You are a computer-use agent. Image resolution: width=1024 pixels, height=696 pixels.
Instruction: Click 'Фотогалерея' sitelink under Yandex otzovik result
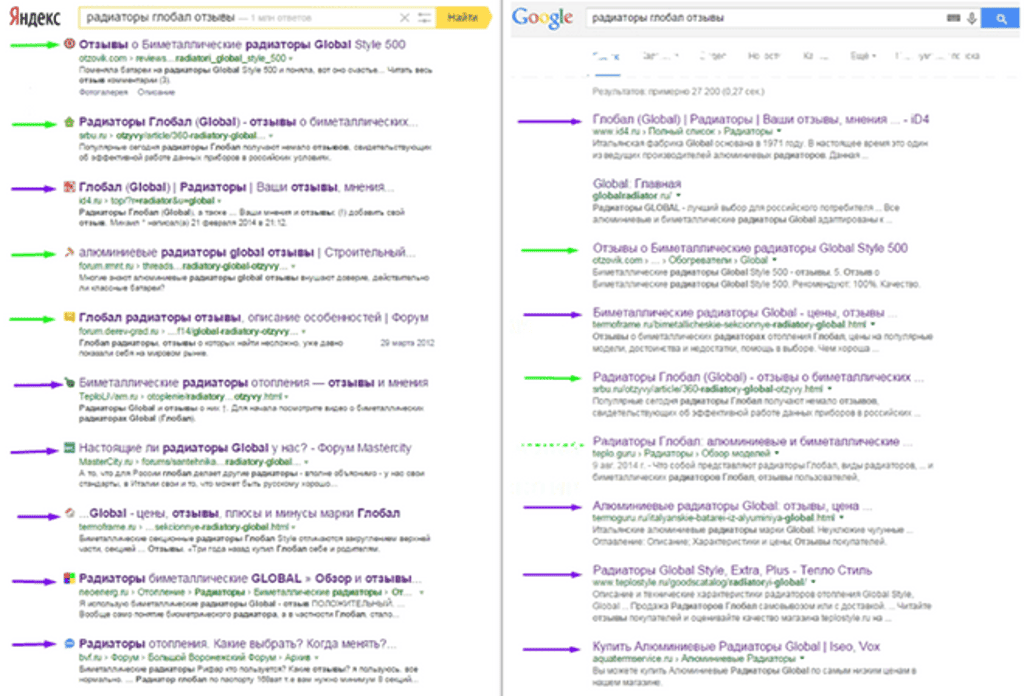point(104,92)
